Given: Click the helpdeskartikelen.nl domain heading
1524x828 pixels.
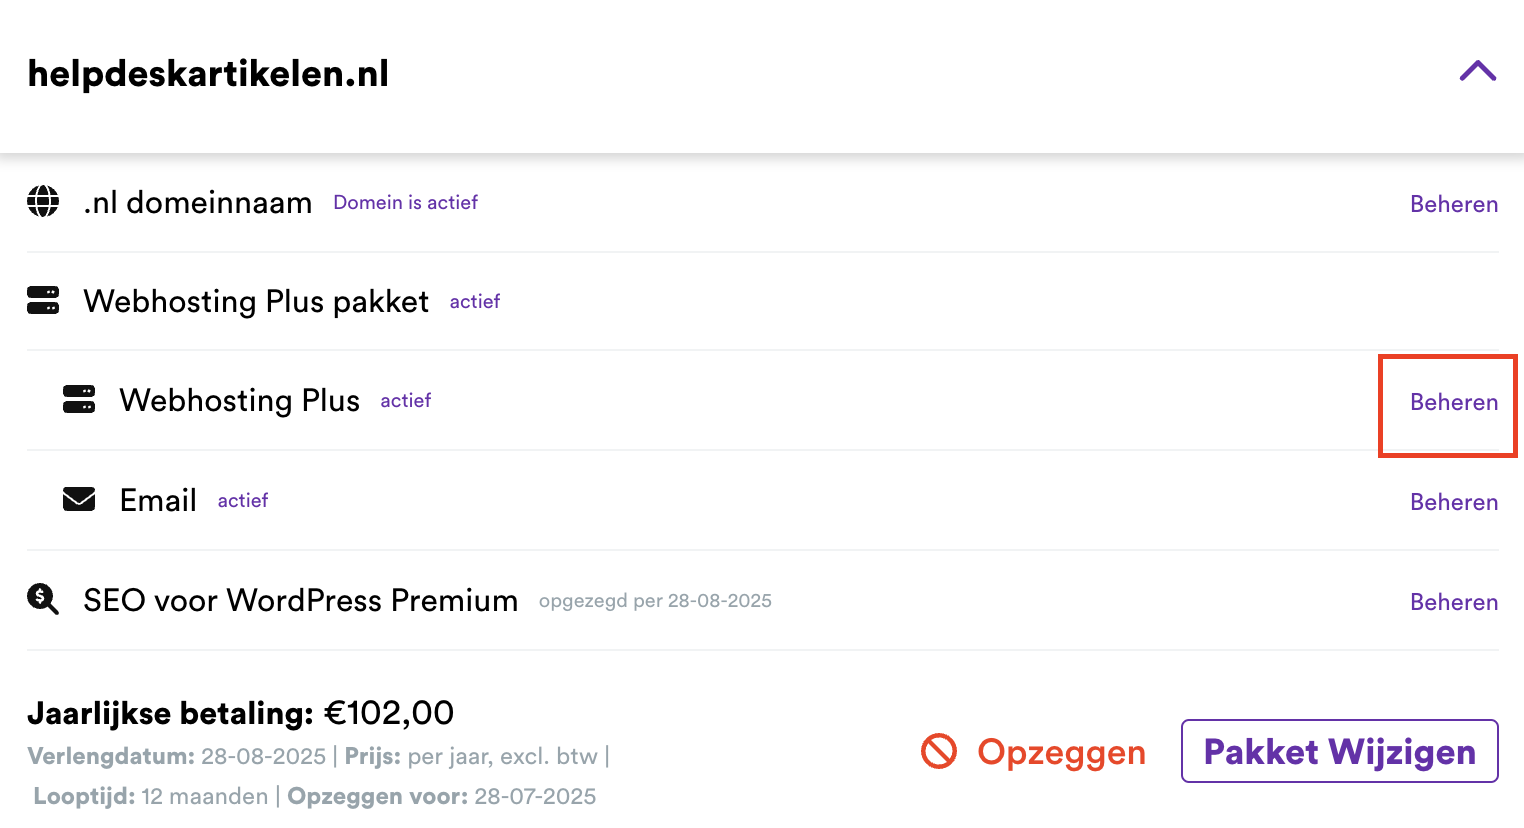Looking at the screenshot, I should 208,74.
